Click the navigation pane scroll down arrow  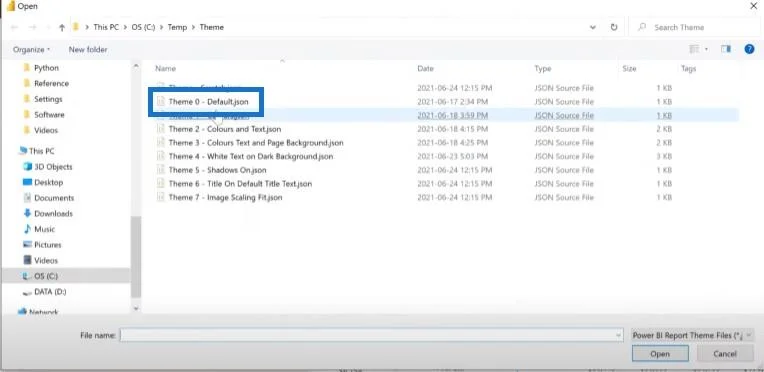pyautogui.click(x=136, y=308)
